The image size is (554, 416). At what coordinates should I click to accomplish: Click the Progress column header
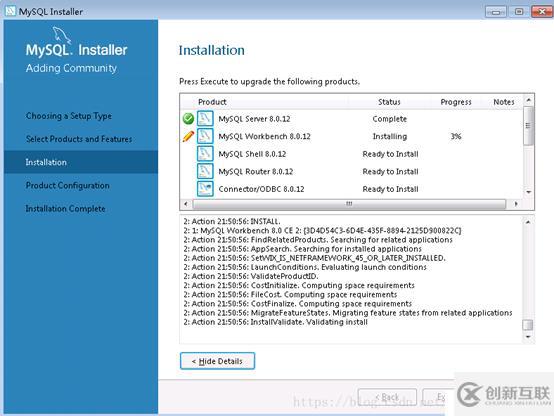[x=456, y=102]
